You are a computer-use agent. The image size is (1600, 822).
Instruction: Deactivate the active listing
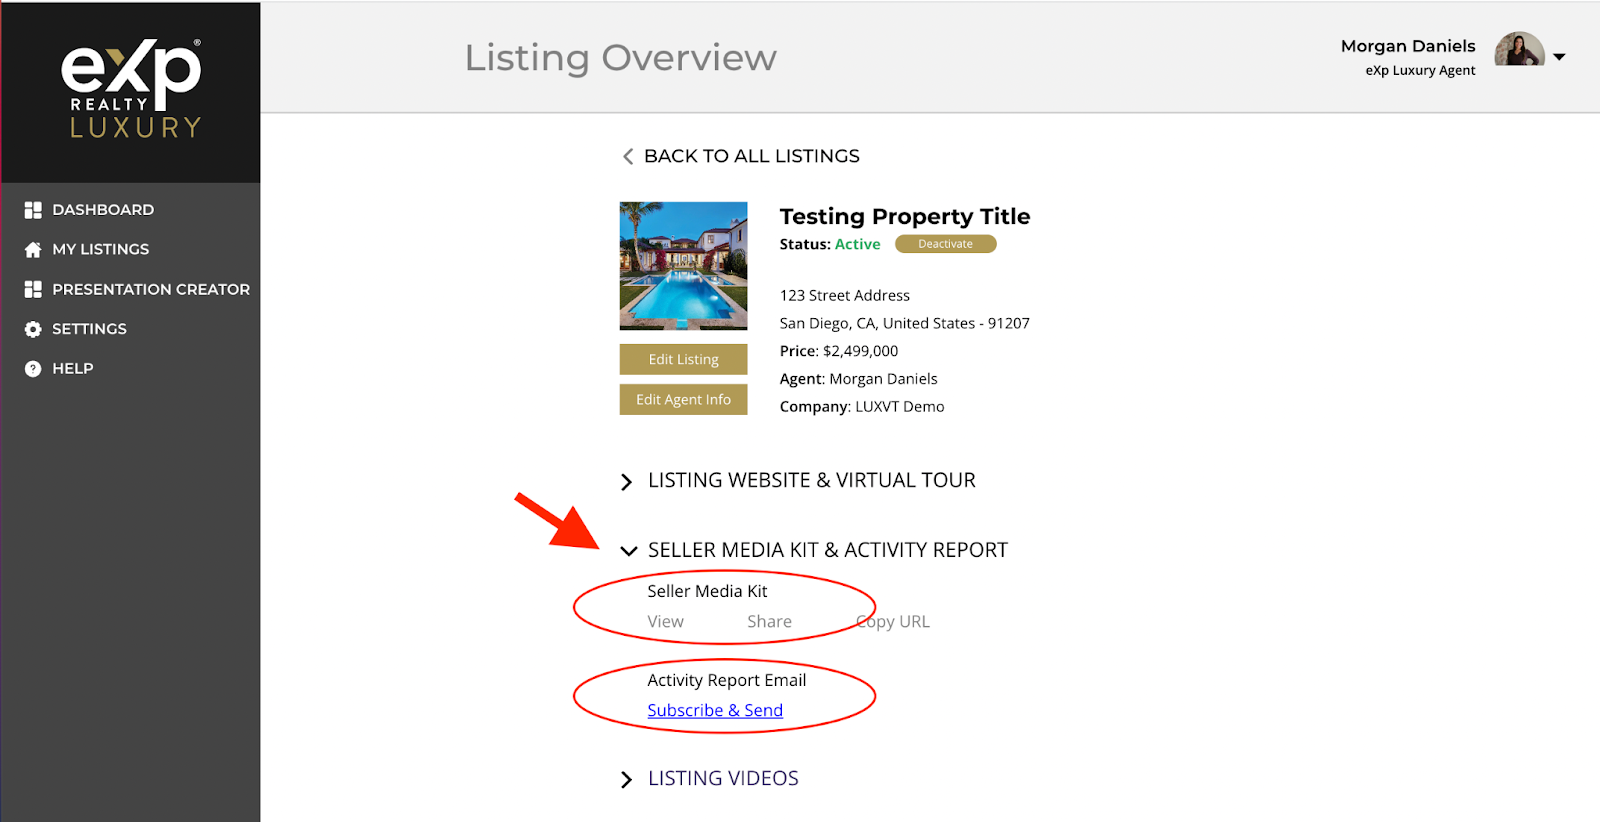(945, 244)
